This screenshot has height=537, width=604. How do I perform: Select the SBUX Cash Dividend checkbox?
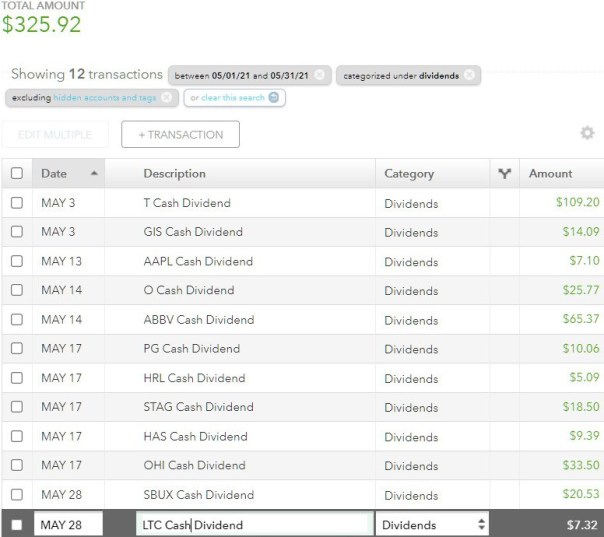[x=17, y=494]
